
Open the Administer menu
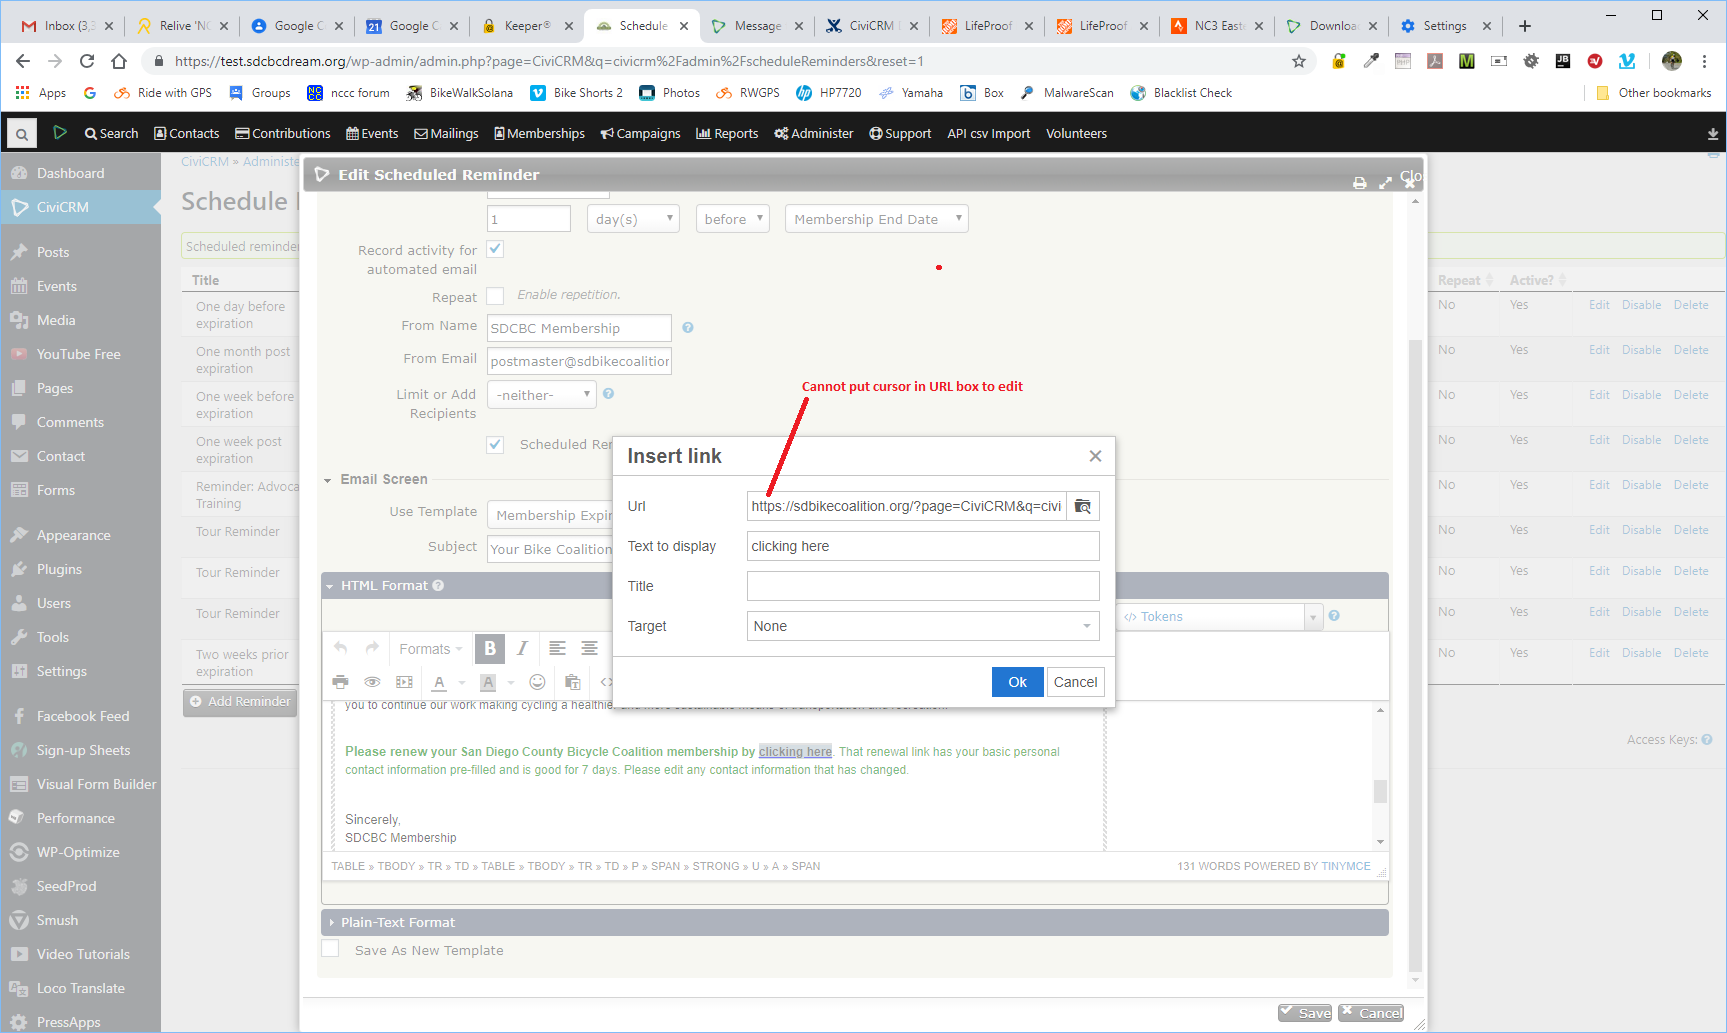[x=814, y=134]
